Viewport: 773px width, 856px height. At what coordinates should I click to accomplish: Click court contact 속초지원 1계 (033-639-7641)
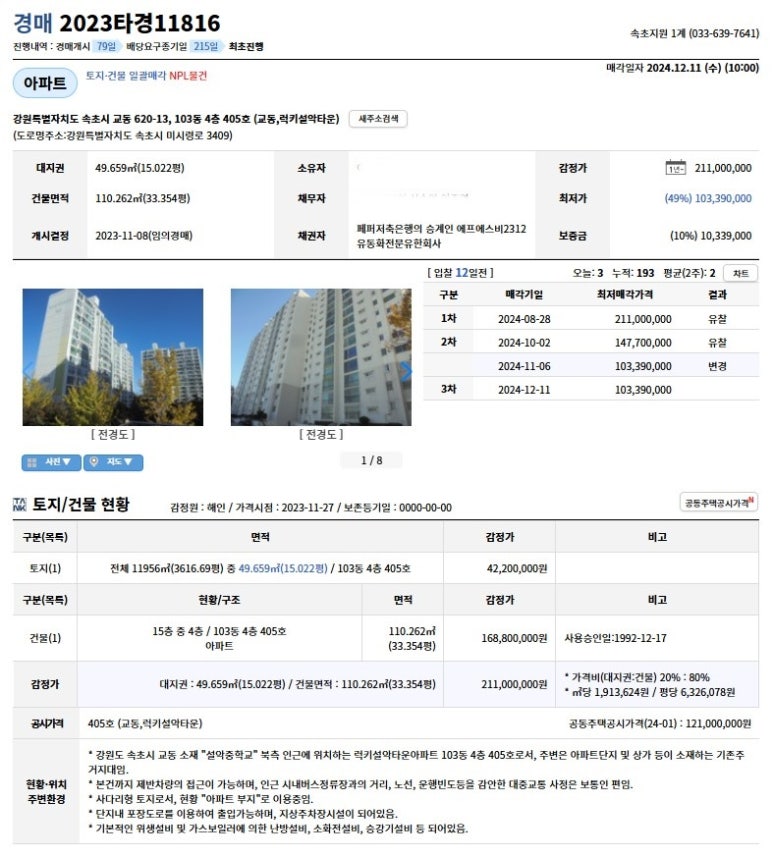(x=694, y=34)
